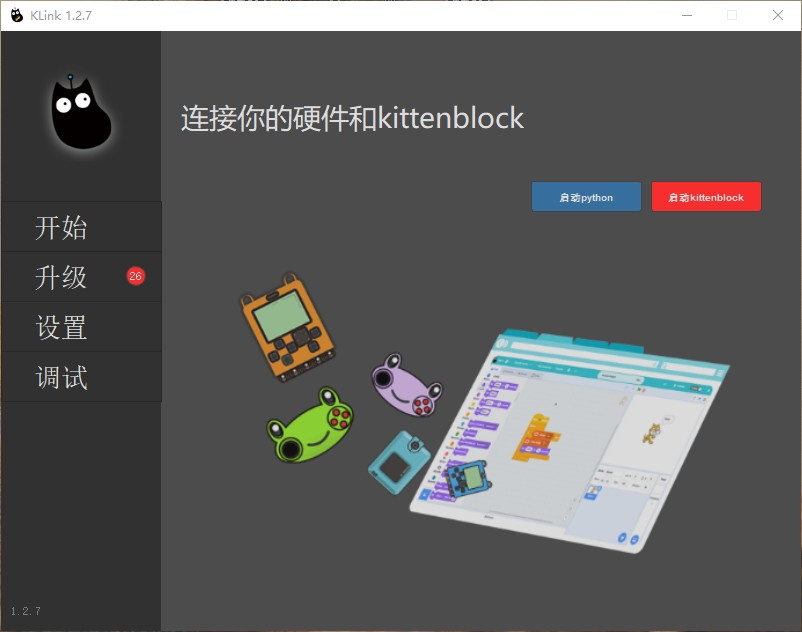Click the red 启动kittenblock button
The width and height of the screenshot is (802, 632).
tap(706, 197)
